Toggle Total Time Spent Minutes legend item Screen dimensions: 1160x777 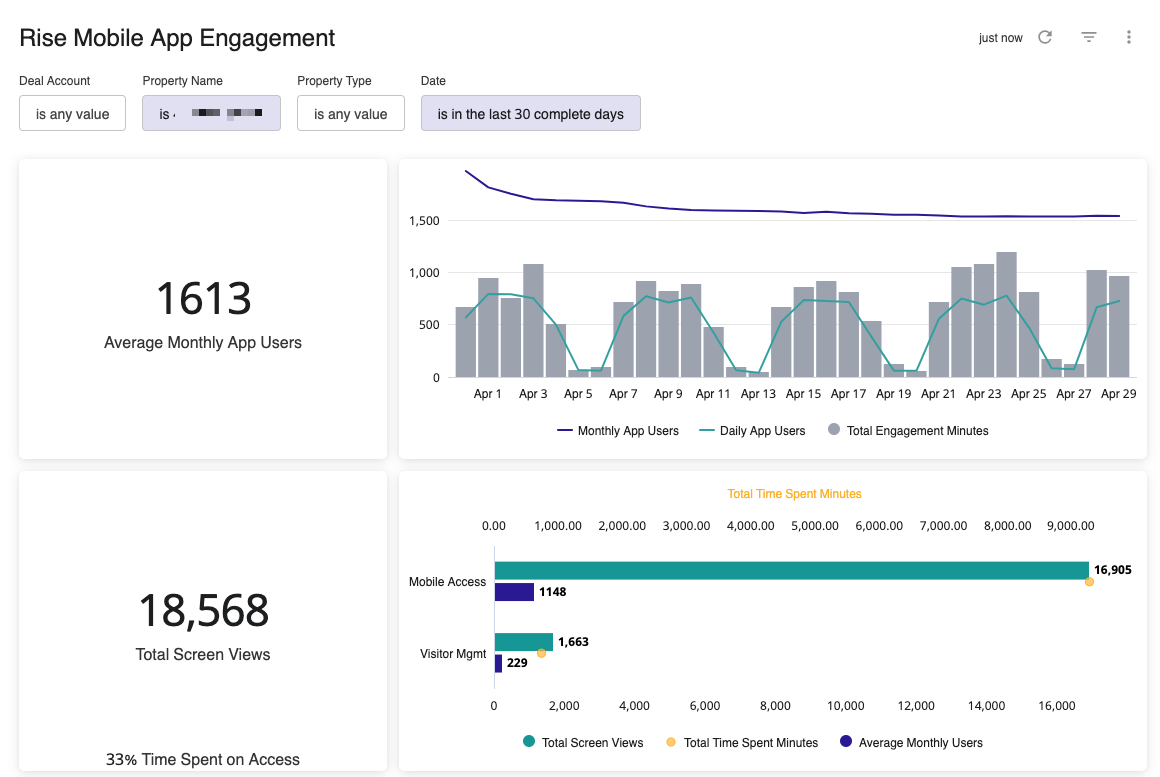pos(740,743)
